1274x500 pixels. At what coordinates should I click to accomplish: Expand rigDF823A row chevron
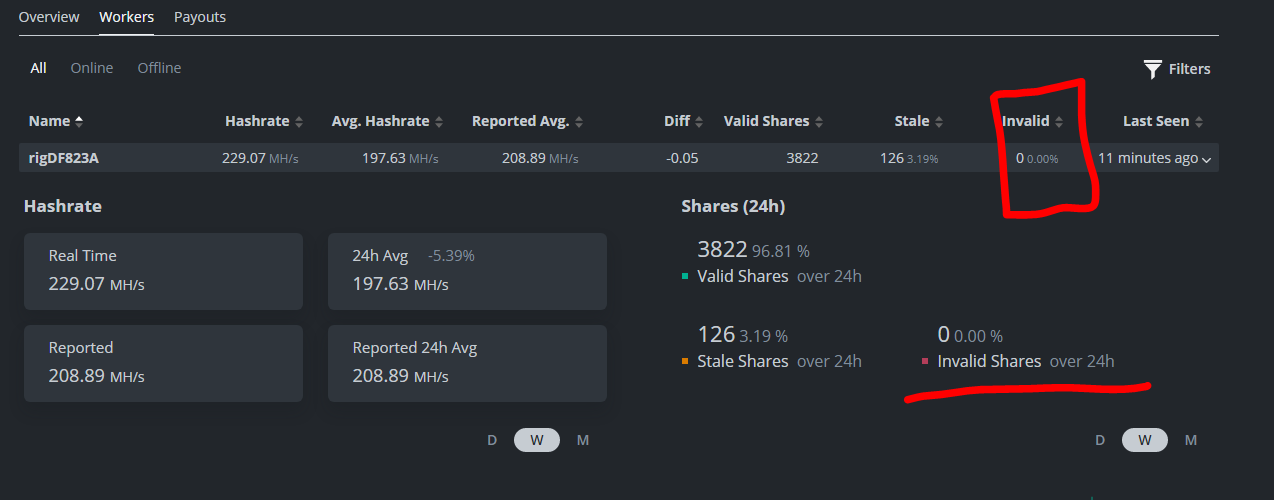1207,160
